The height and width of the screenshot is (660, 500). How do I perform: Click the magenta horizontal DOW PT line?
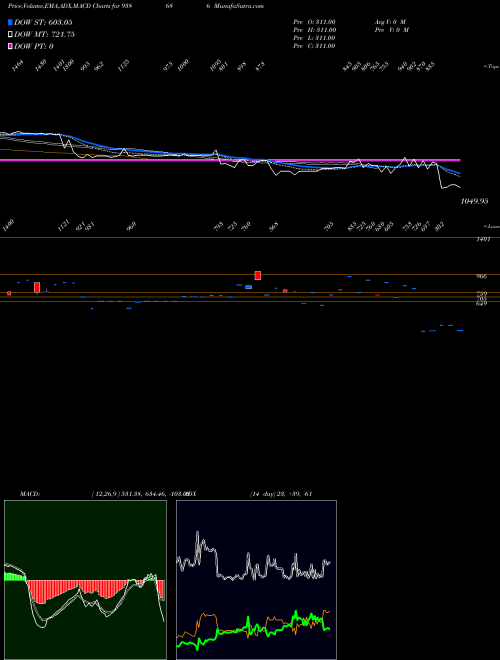click(230, 160)
